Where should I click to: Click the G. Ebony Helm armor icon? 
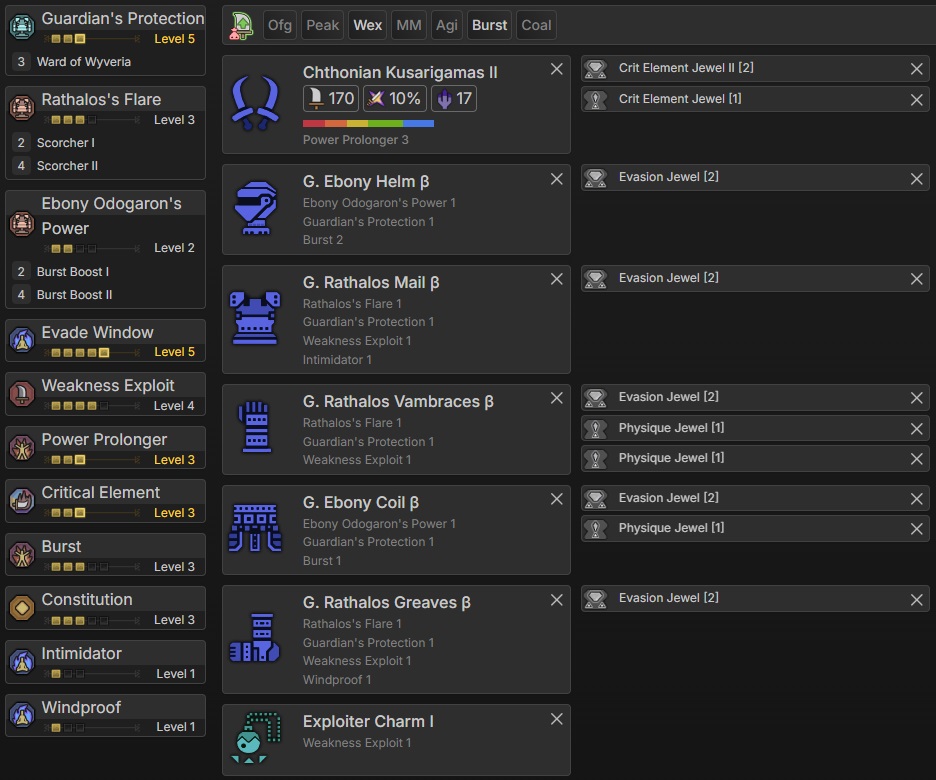[x=255, y=209]
